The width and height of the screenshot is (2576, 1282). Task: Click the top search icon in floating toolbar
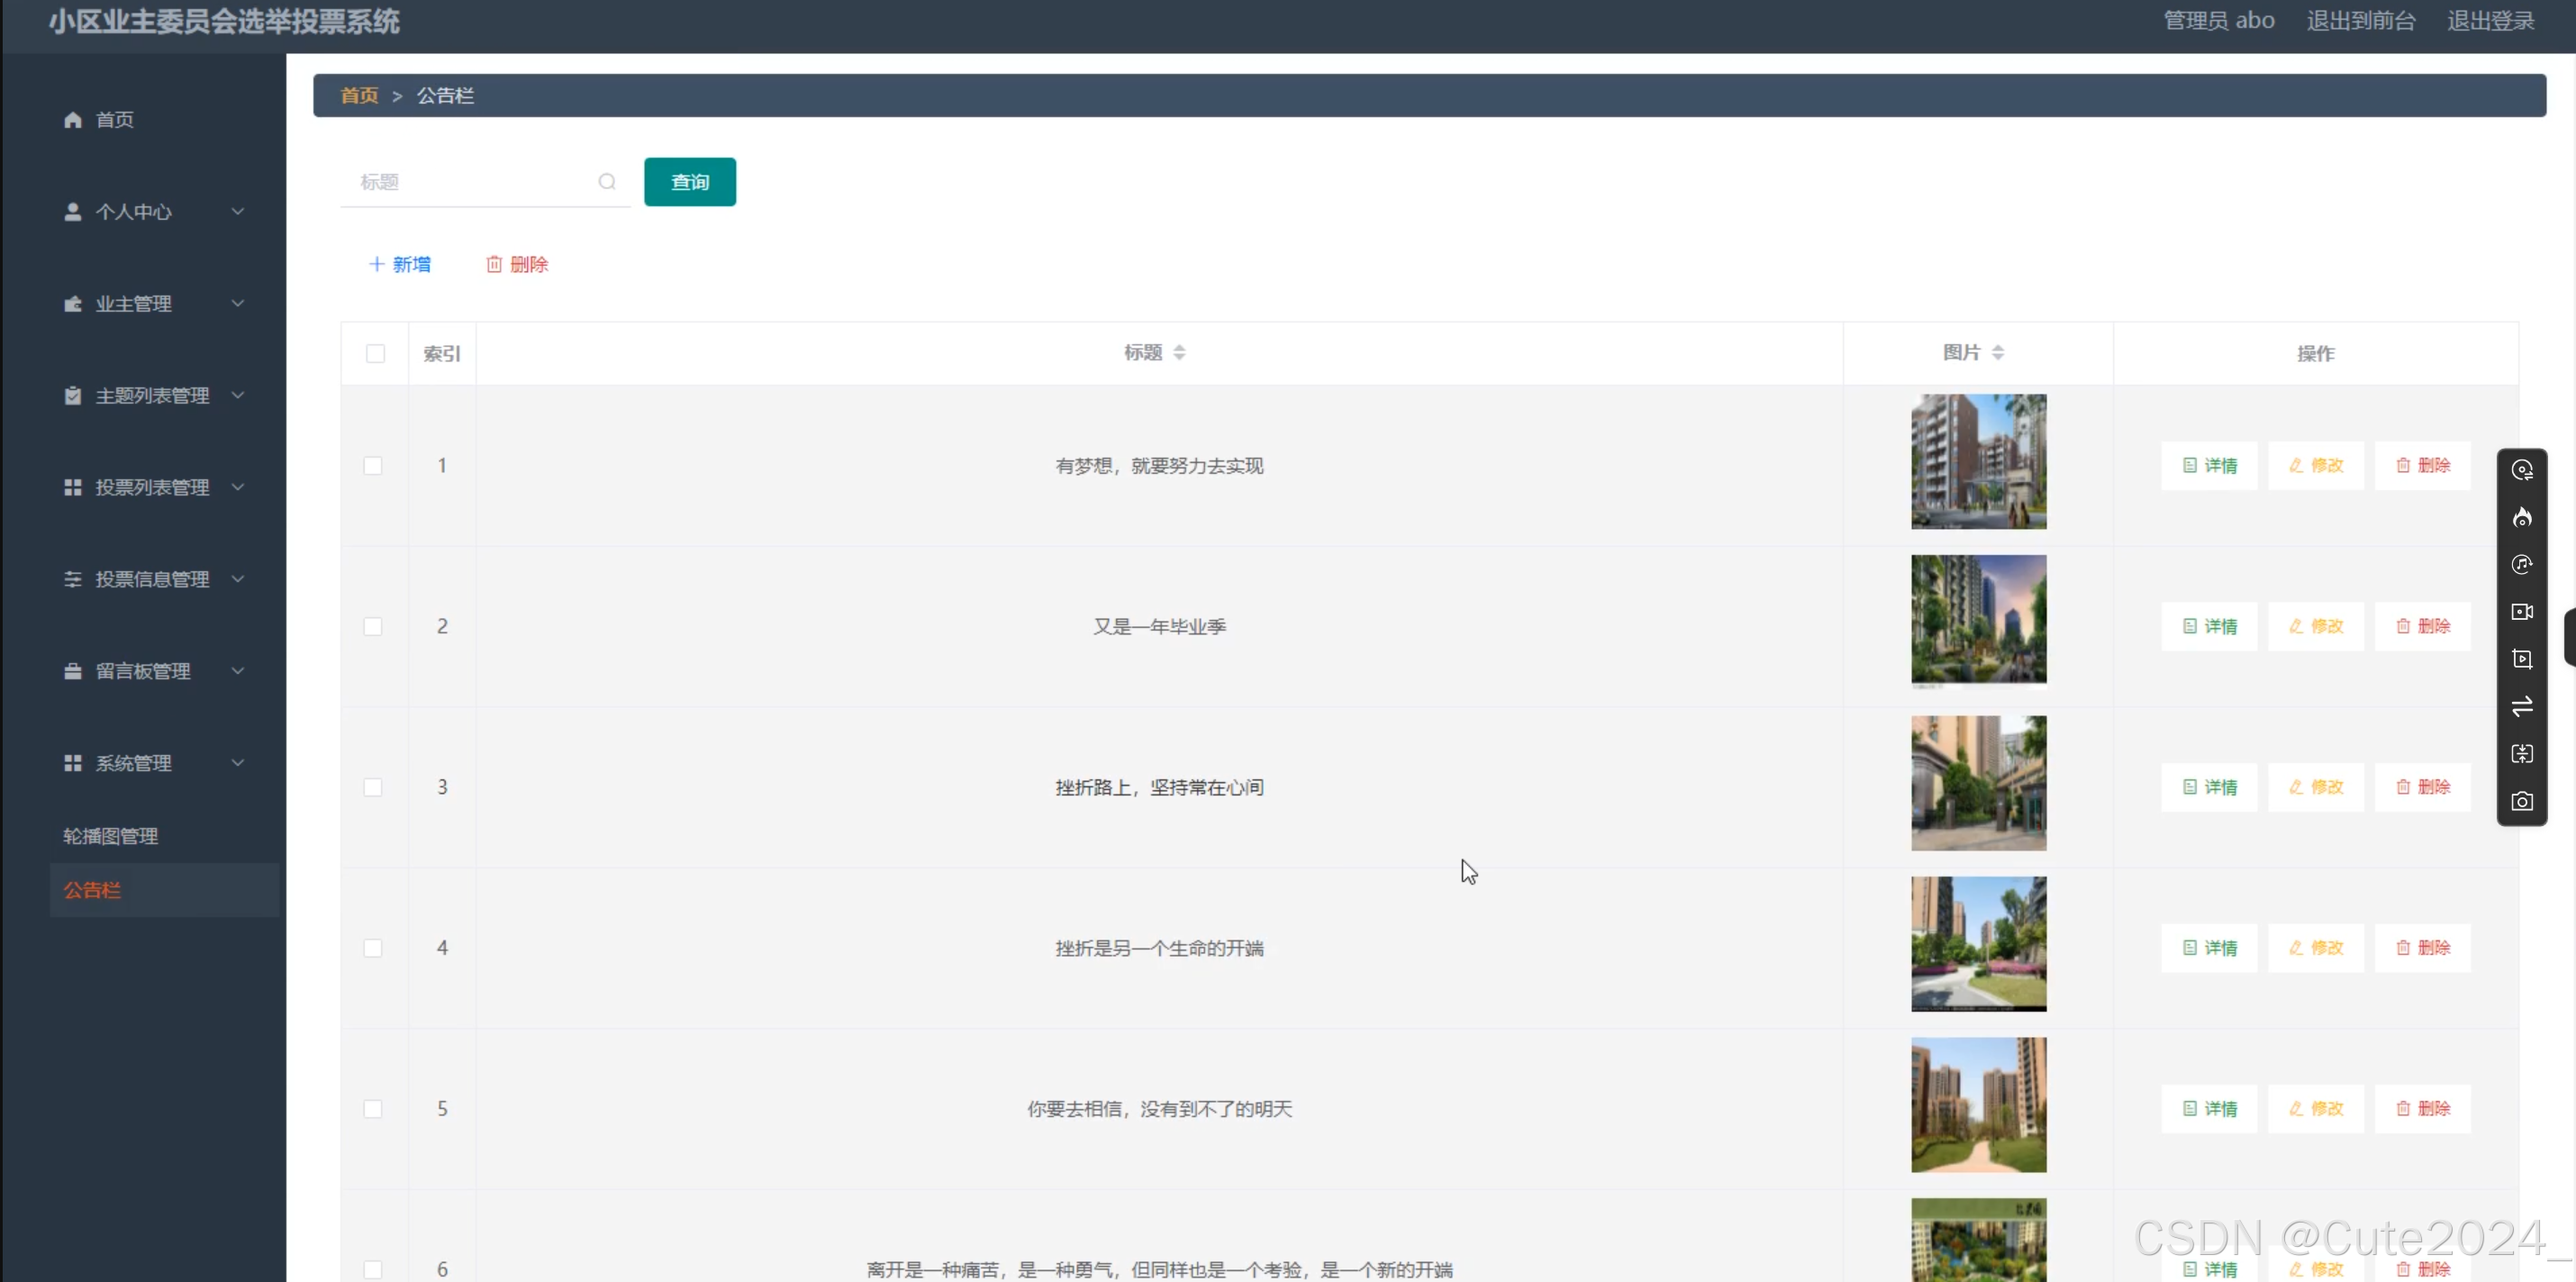(2522, 471)
